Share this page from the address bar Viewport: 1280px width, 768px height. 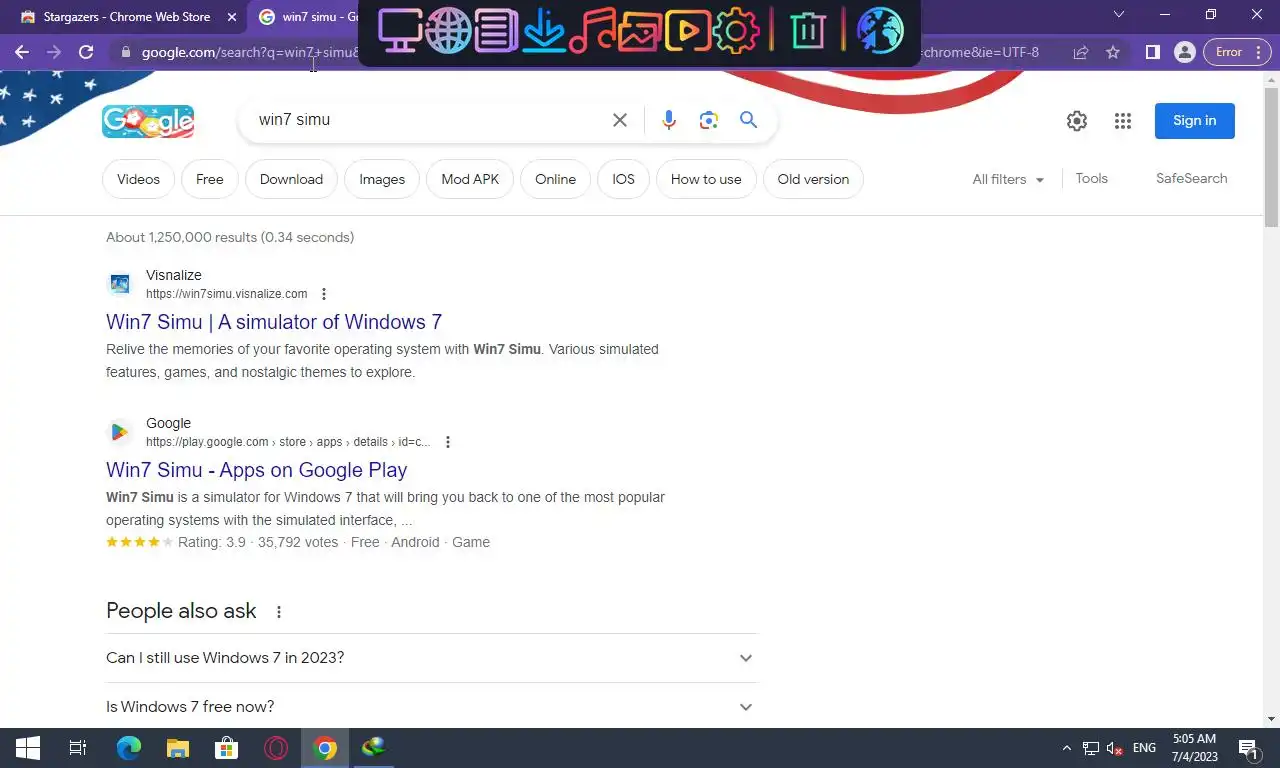[1081, 52]
